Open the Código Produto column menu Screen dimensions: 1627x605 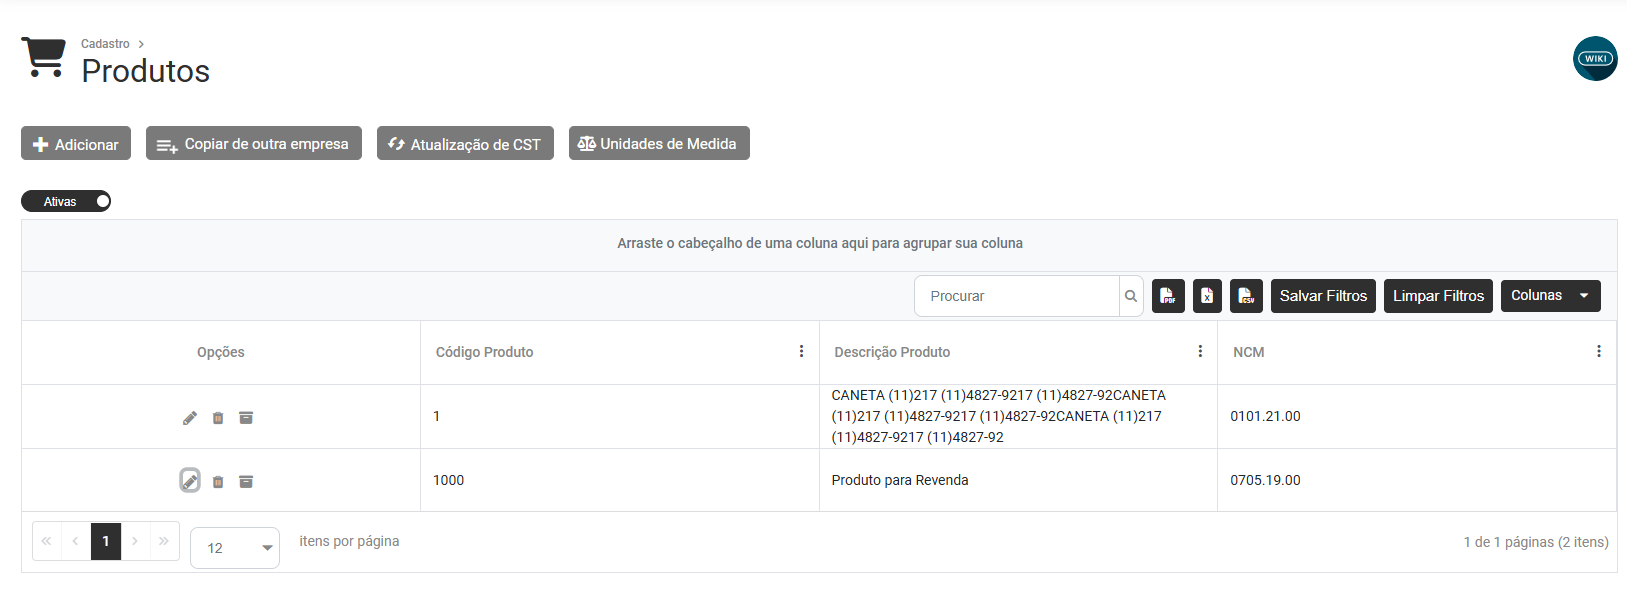pyautogui.click(x=801, y=352)
